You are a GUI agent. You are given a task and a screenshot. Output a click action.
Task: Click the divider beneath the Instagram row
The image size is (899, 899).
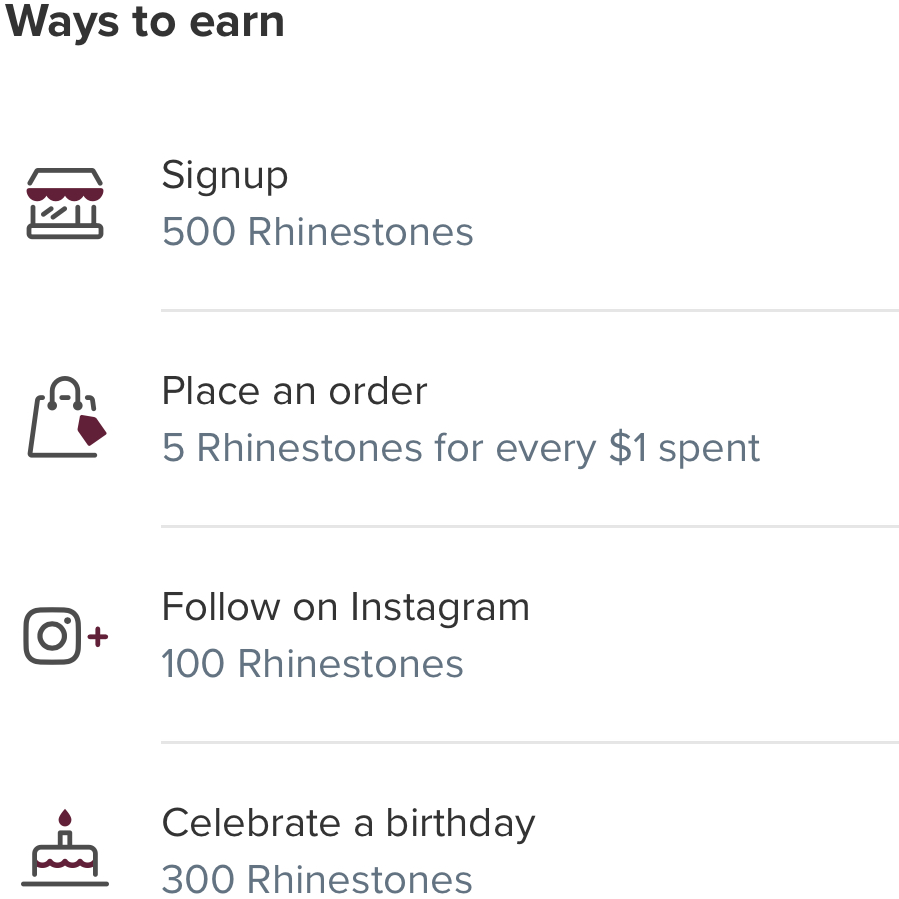pyautogui.click(x=529, y=743)
